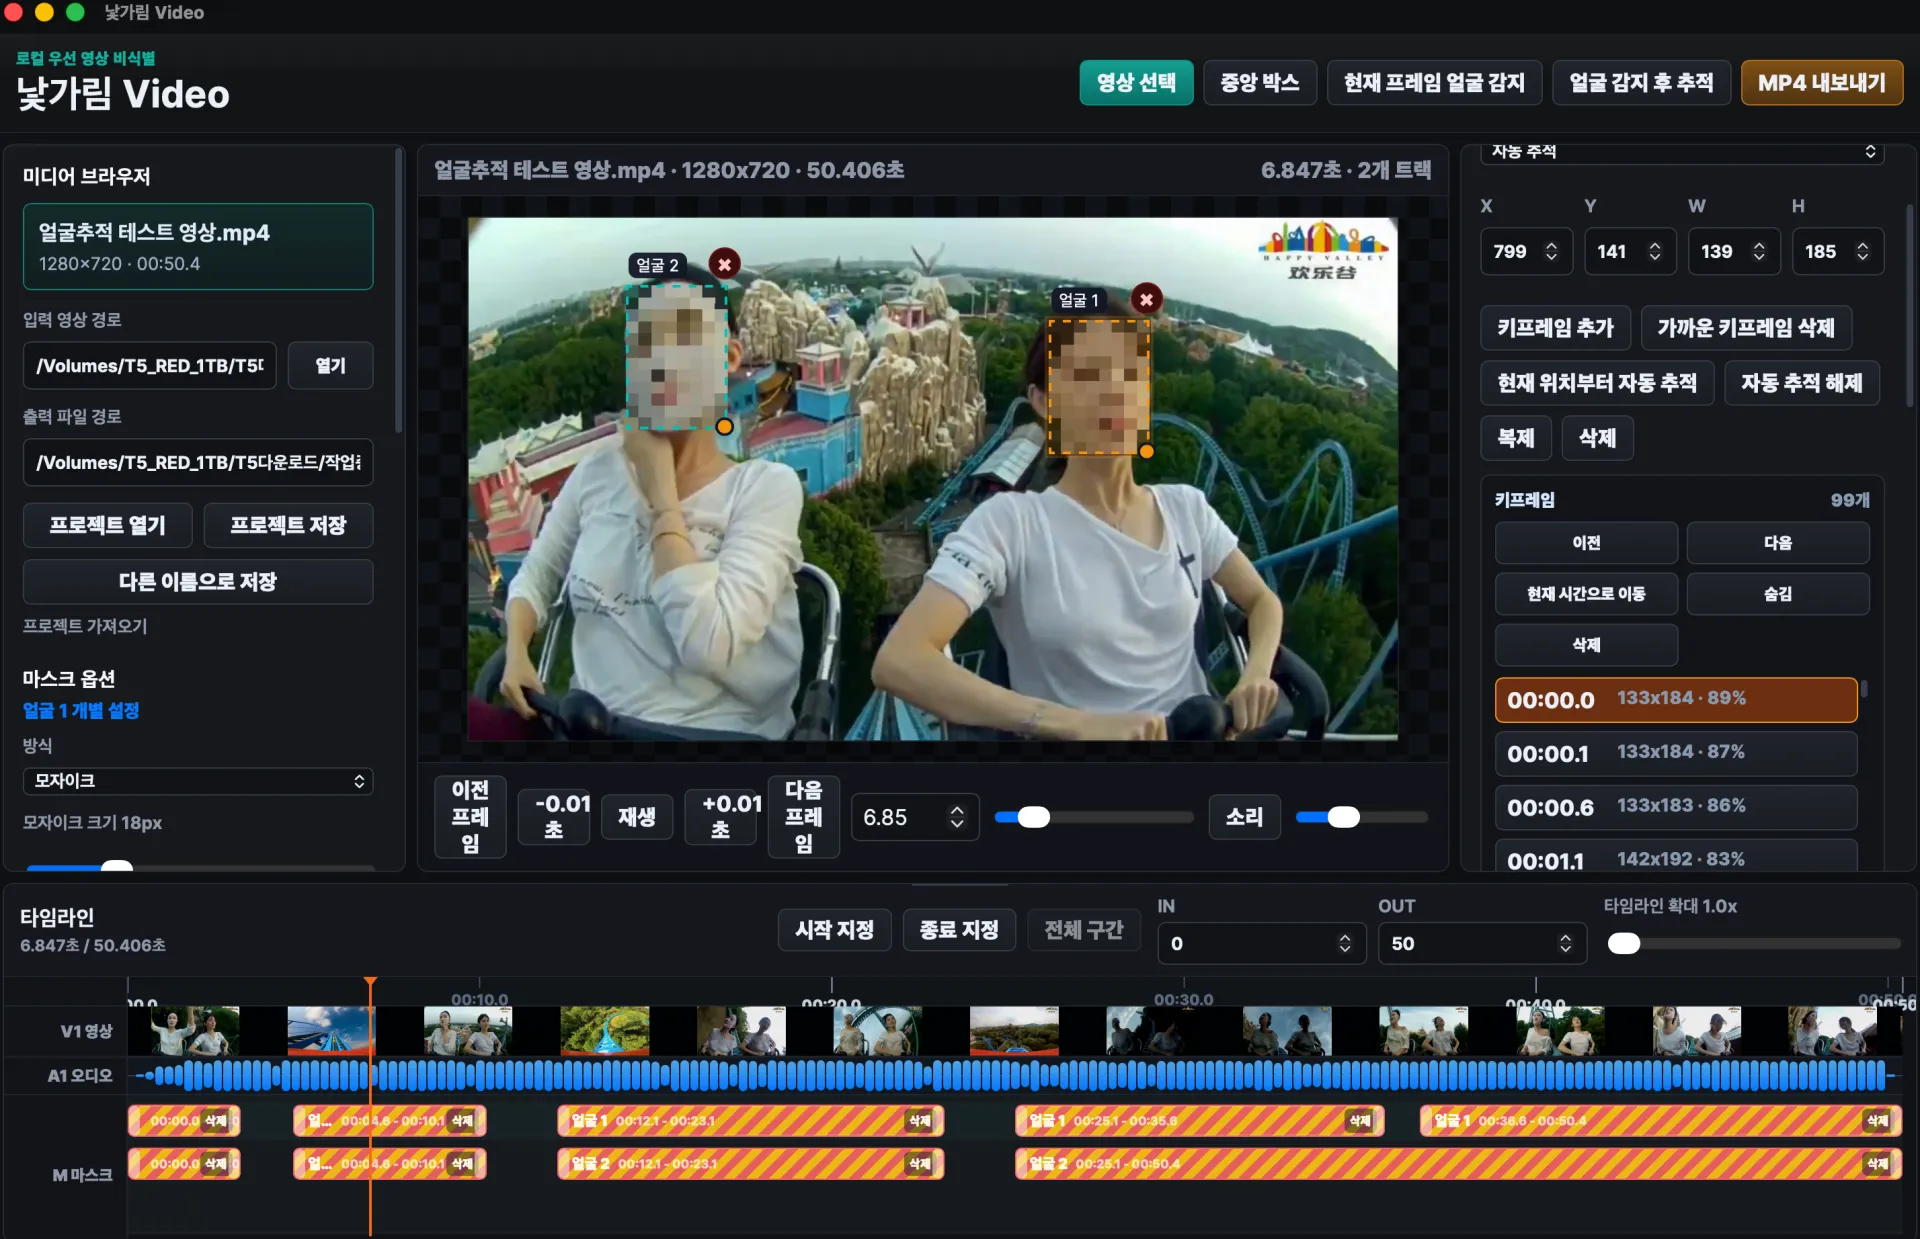Select the 얼굴 1 label tag on the video
Viewport: 1920px width, 1239px height.
[x=1079, y=300]
